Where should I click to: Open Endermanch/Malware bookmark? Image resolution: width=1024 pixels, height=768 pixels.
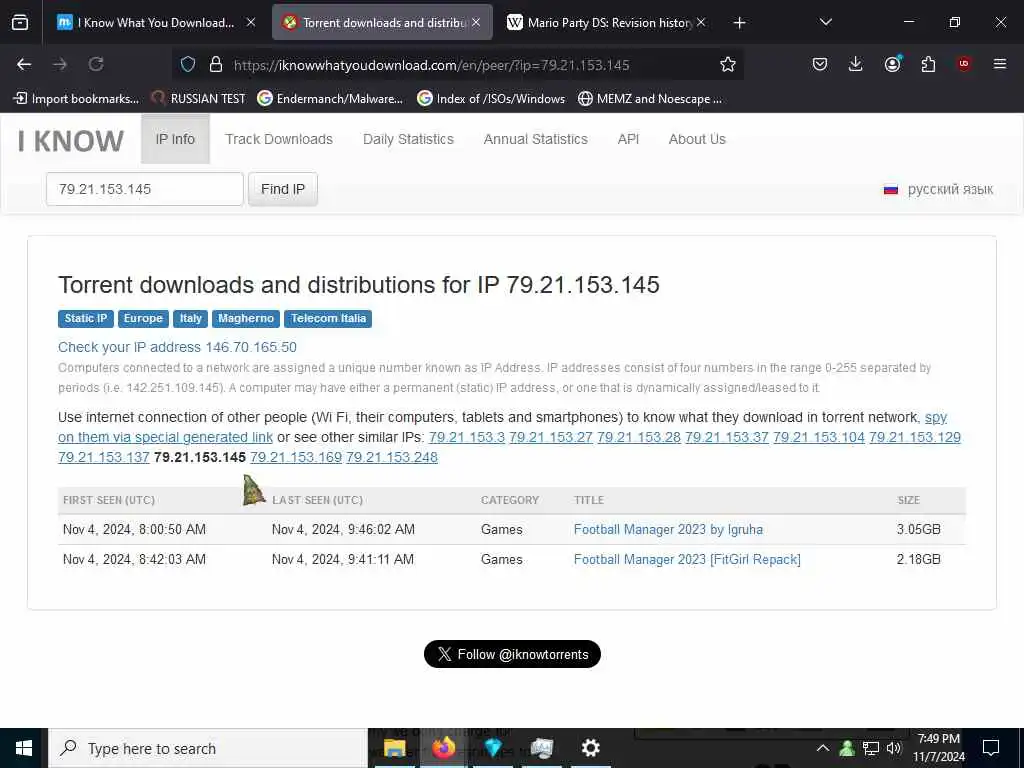pos(330,99)
